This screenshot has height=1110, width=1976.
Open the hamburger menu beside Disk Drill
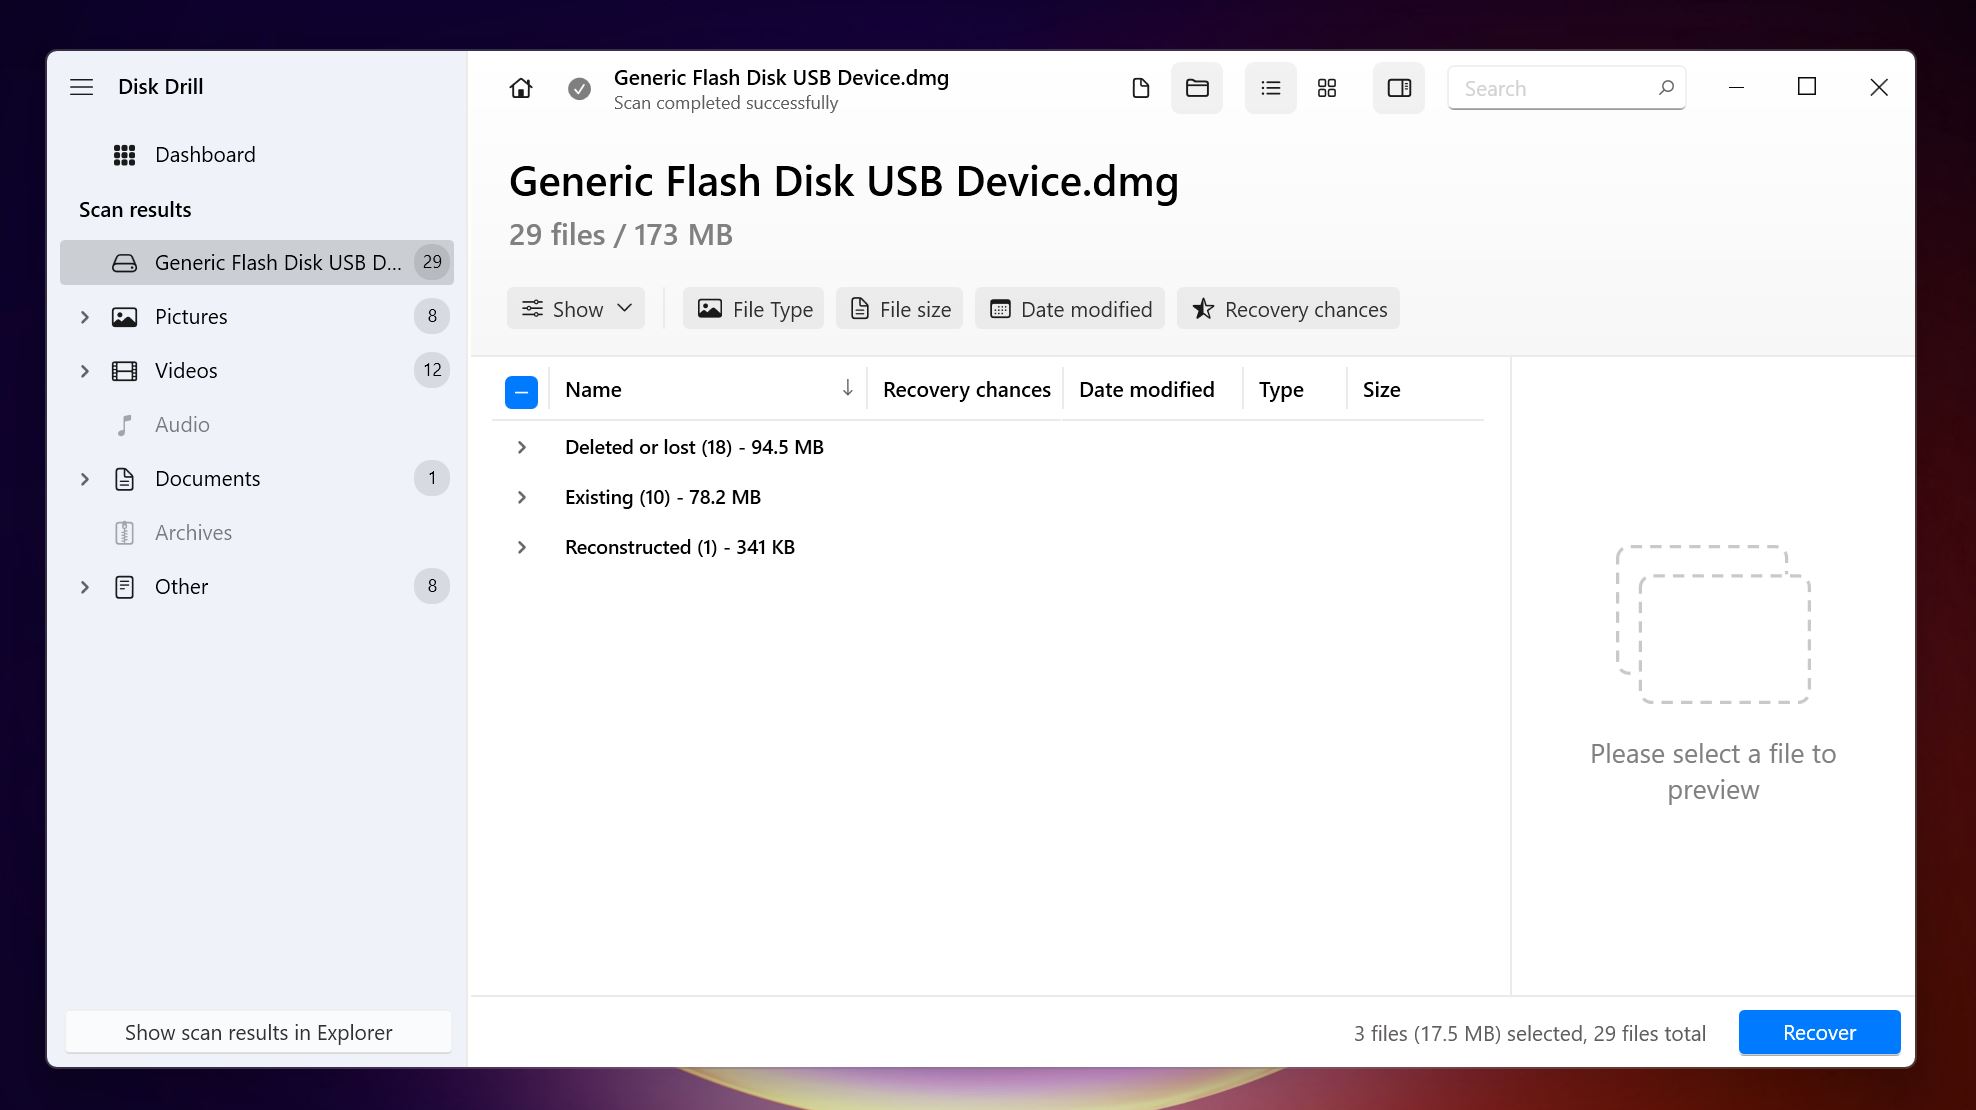82,87
